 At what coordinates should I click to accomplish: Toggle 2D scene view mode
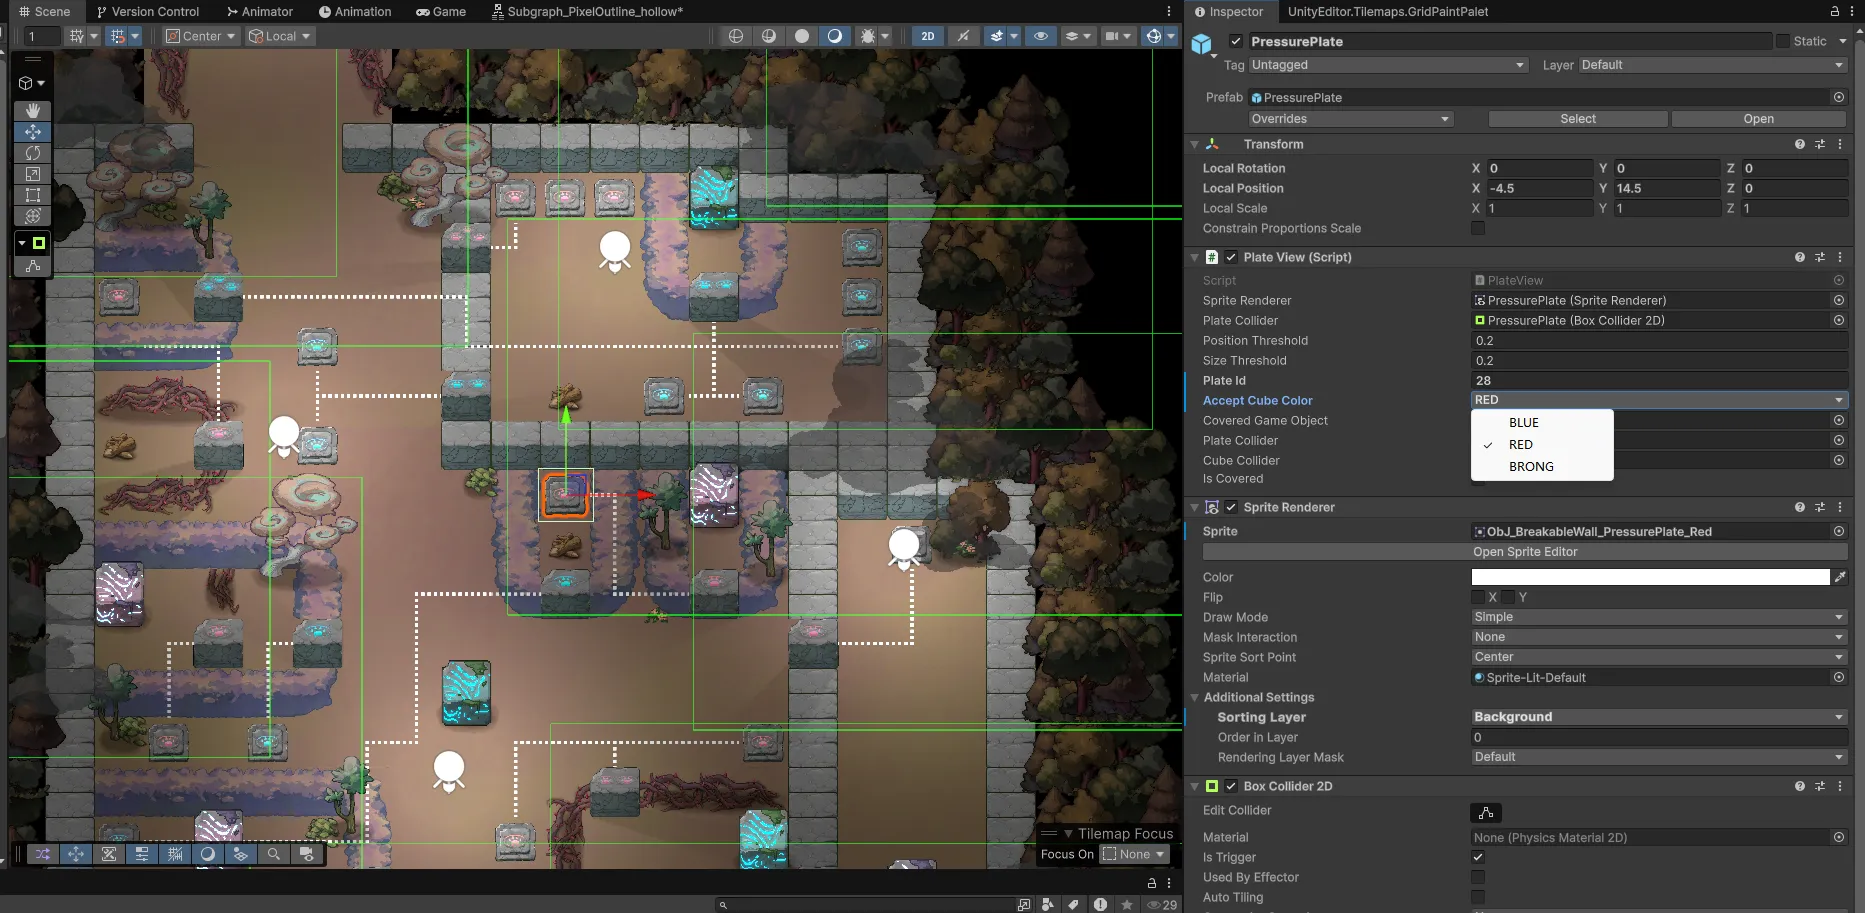click(x=928, y=36)
